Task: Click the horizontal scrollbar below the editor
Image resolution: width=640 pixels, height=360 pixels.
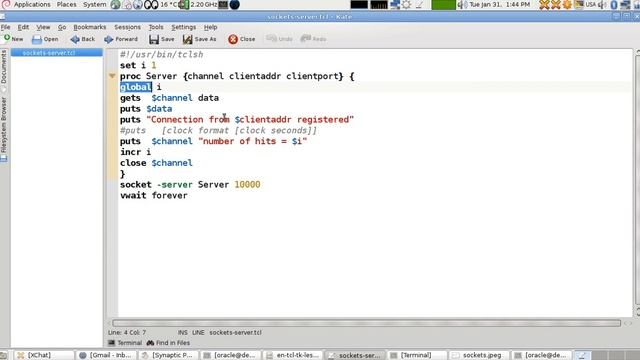Action: click(367, 323)
